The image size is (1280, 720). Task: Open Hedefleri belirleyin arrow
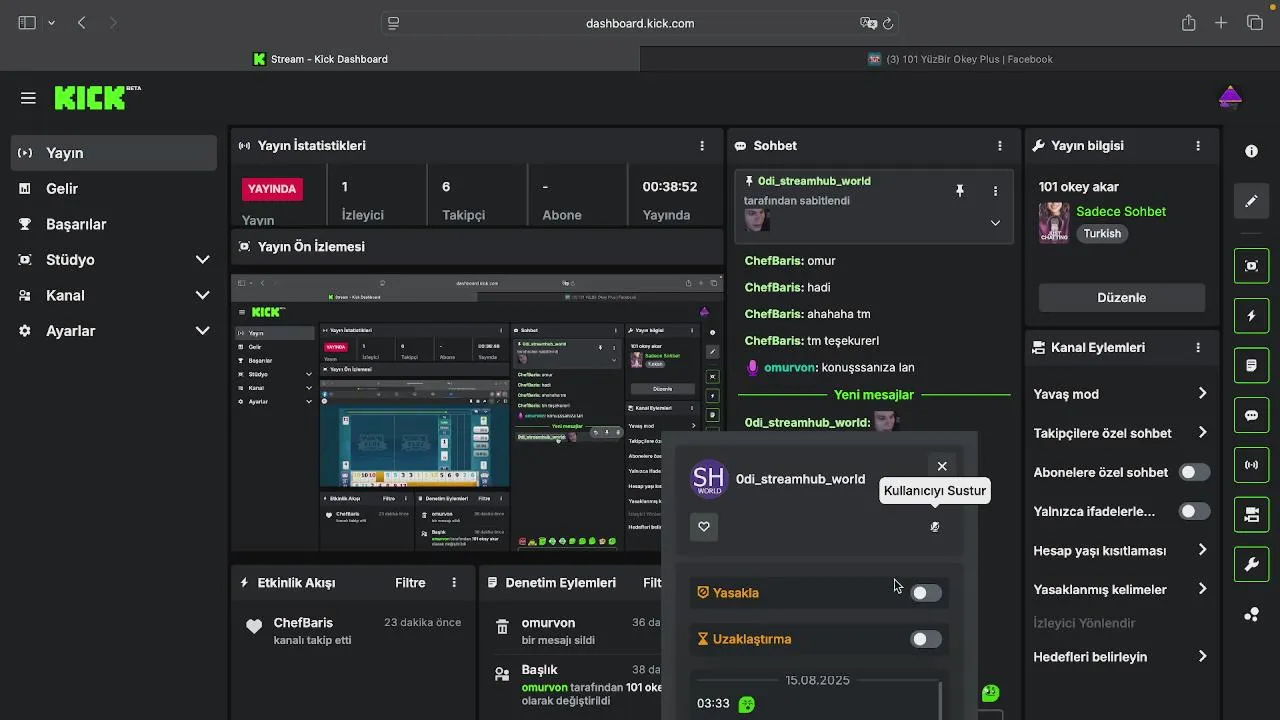click(1202, 657)
